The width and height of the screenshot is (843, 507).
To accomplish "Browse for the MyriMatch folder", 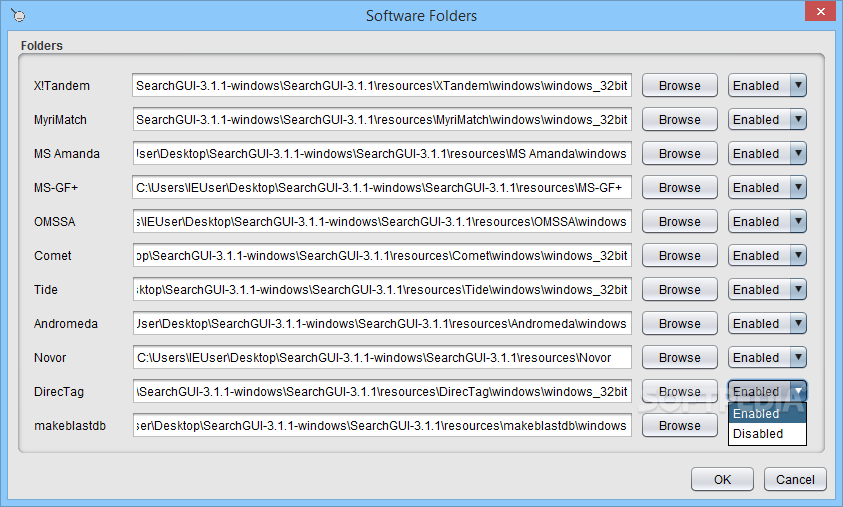I will click(x=680, y=119).
